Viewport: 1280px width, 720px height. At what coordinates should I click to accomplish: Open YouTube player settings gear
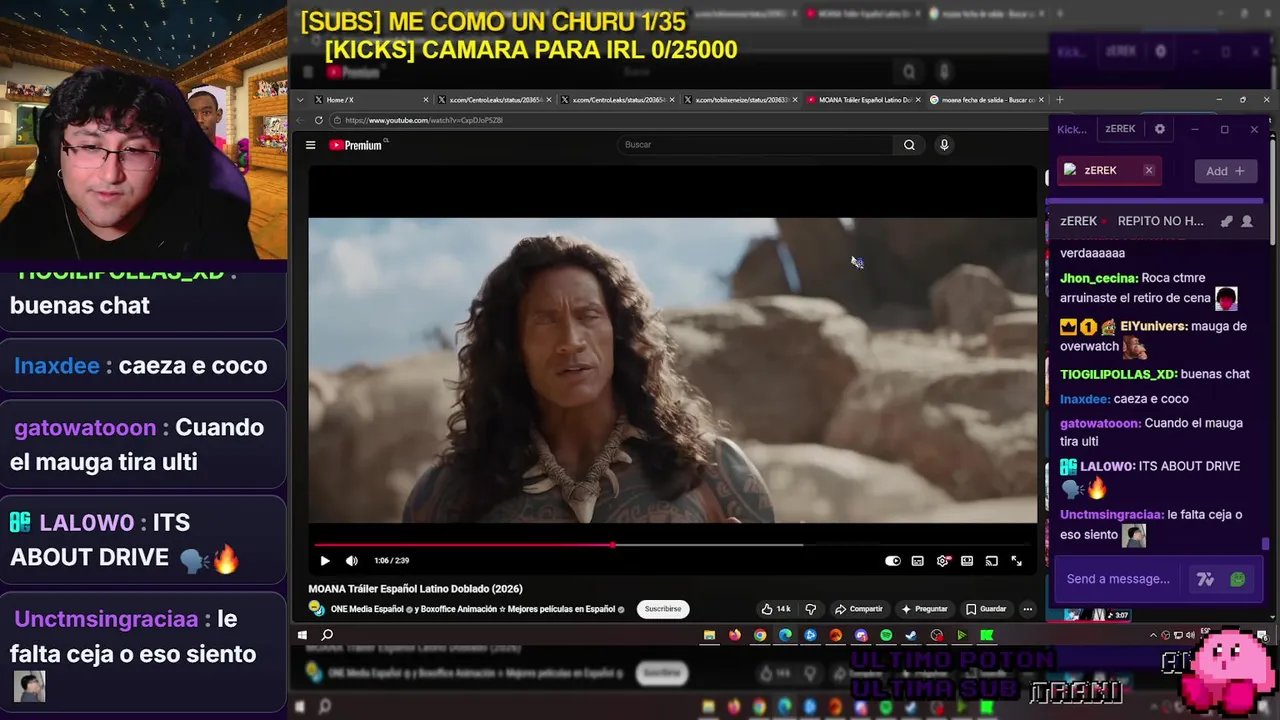[x=942, y=561]
